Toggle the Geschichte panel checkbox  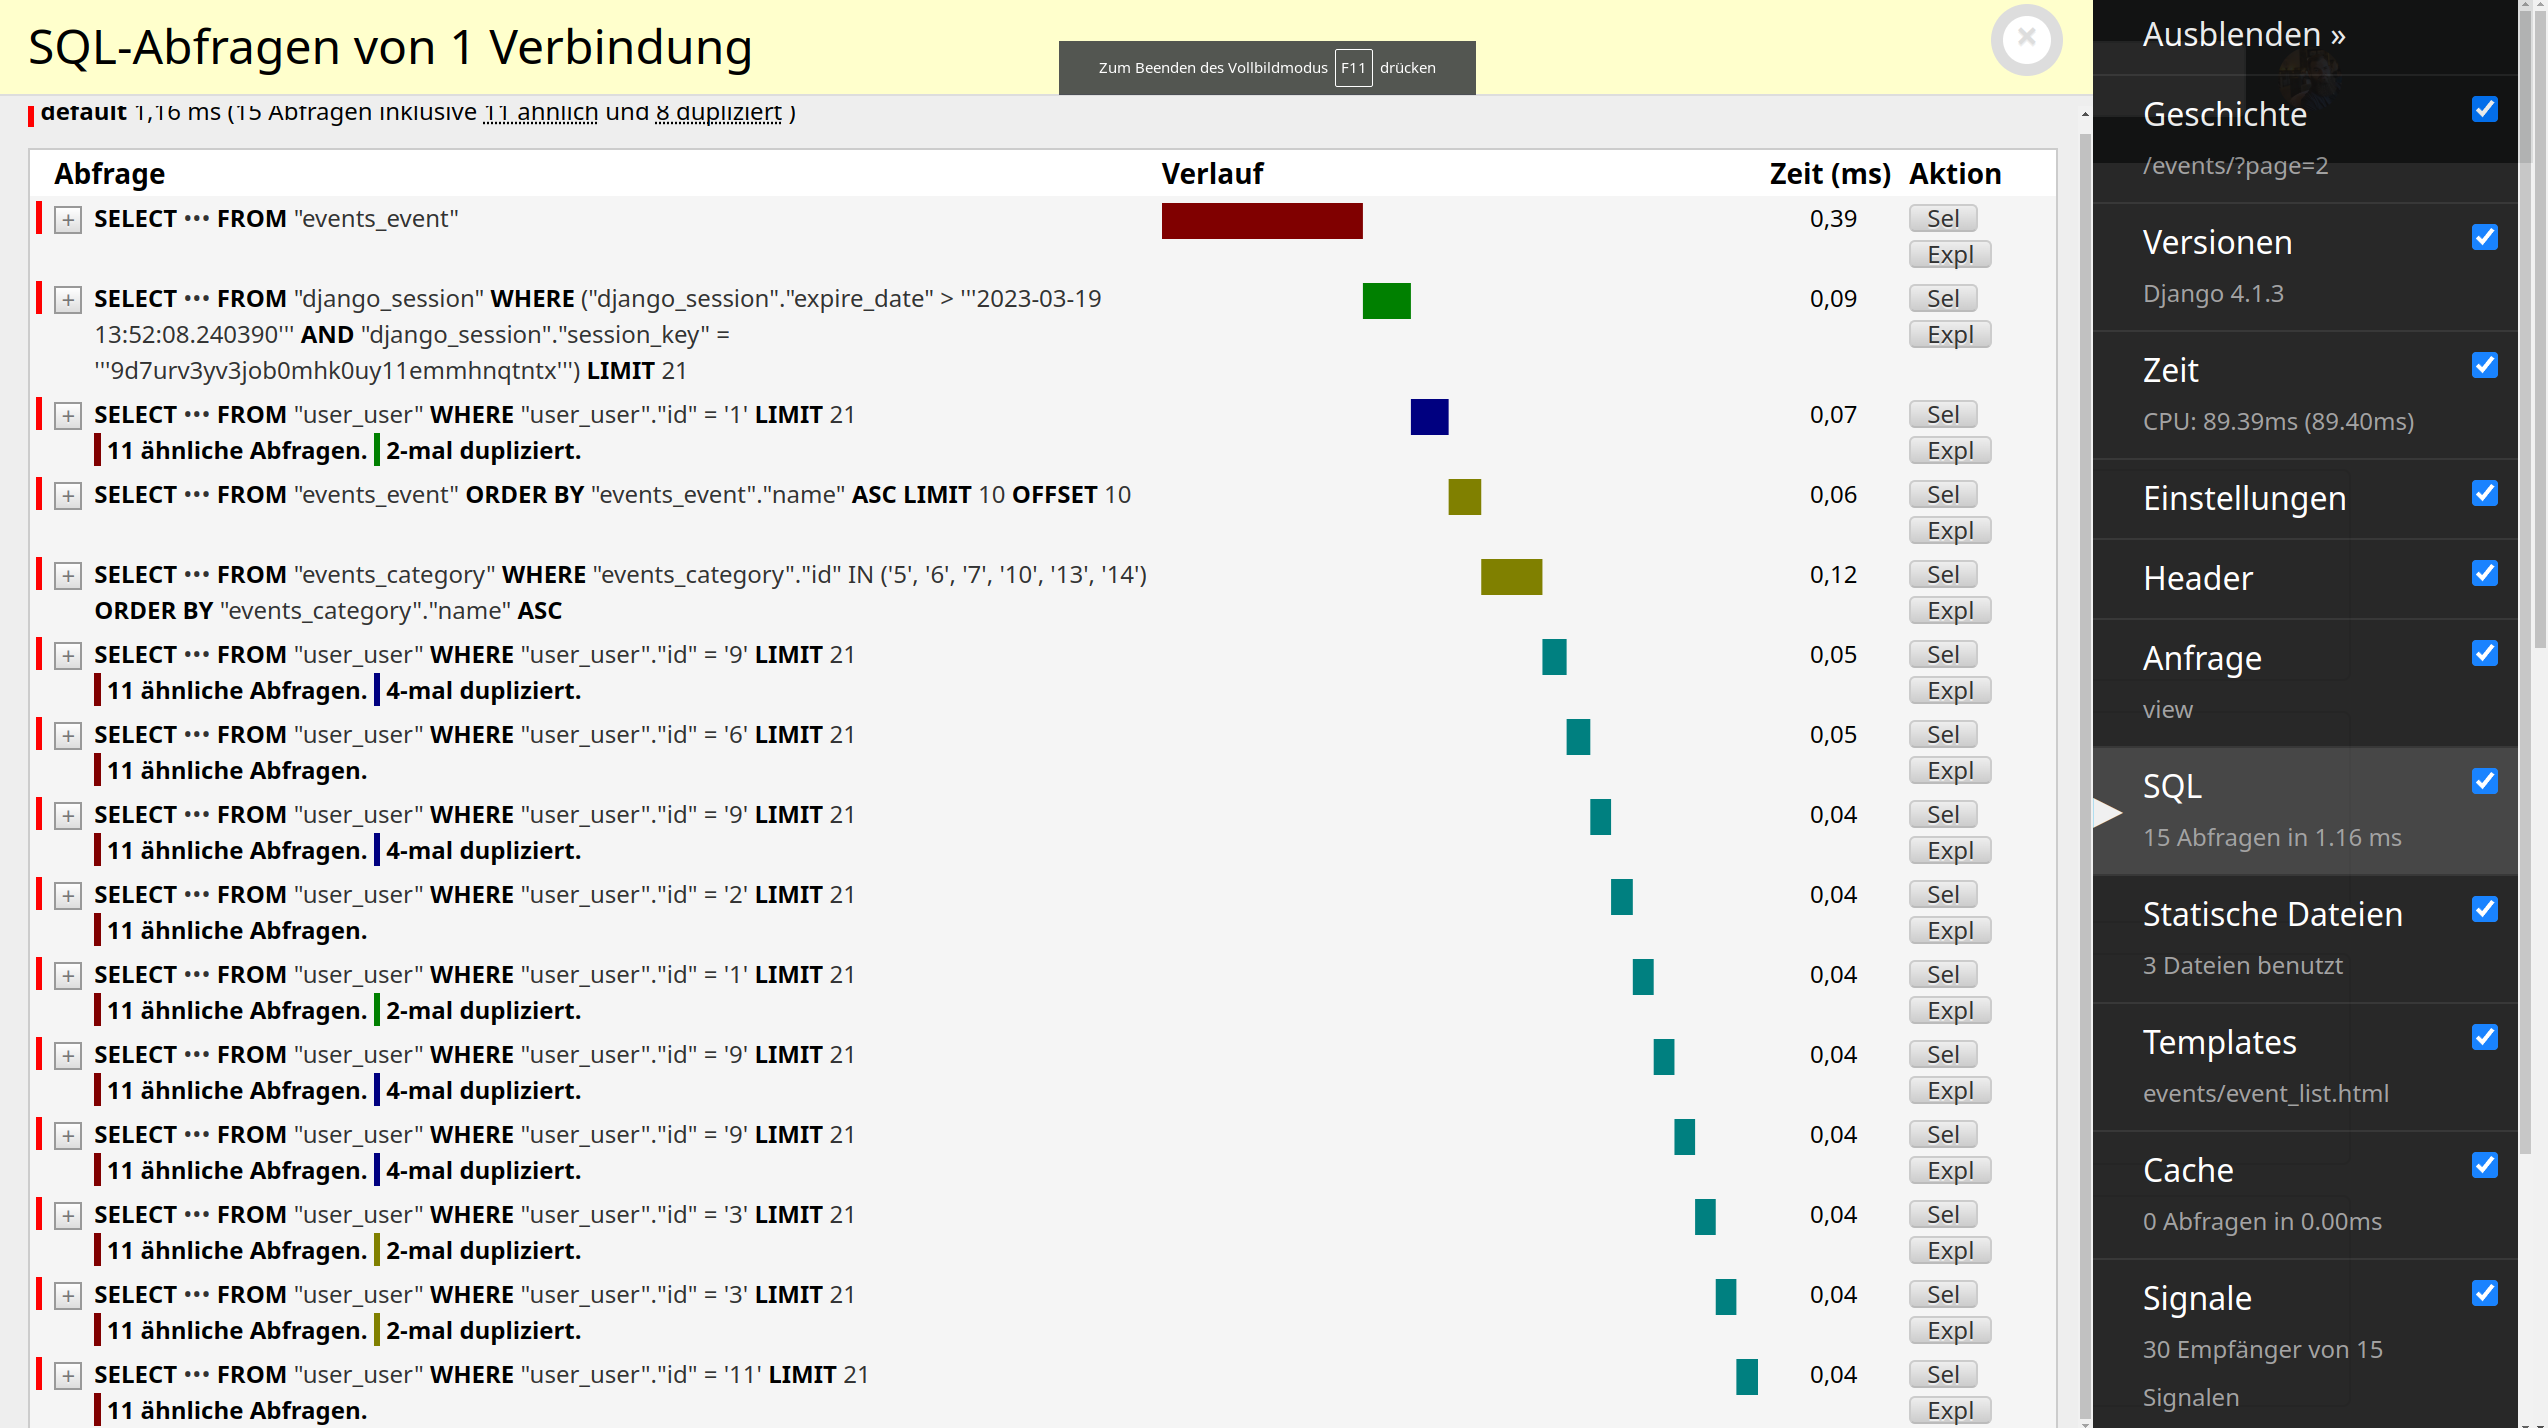(2484, 109)
